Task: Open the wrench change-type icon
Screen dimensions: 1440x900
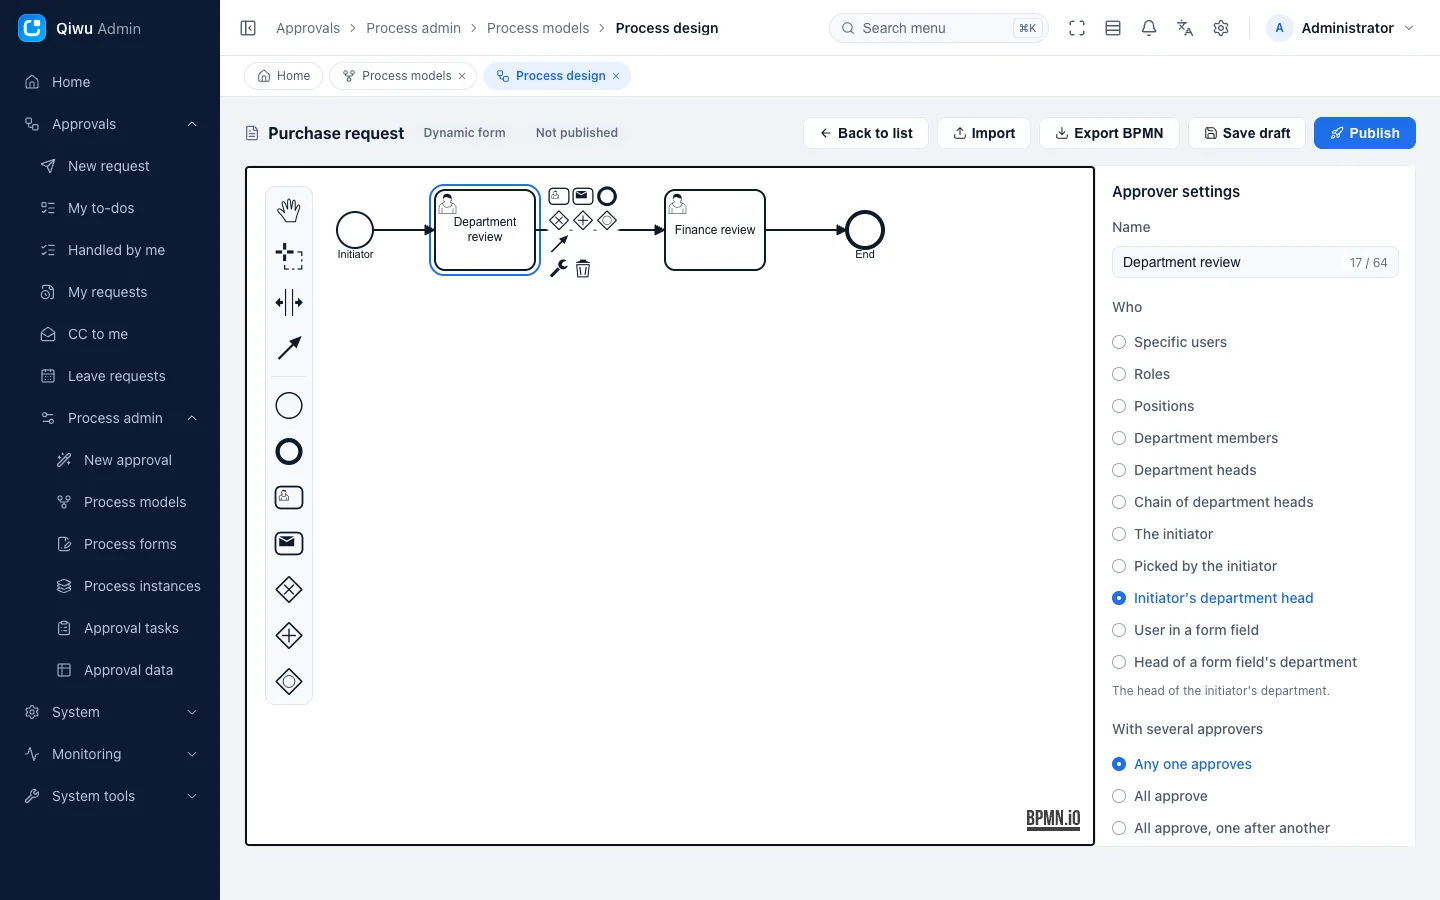Action: [x=559, y=268]
